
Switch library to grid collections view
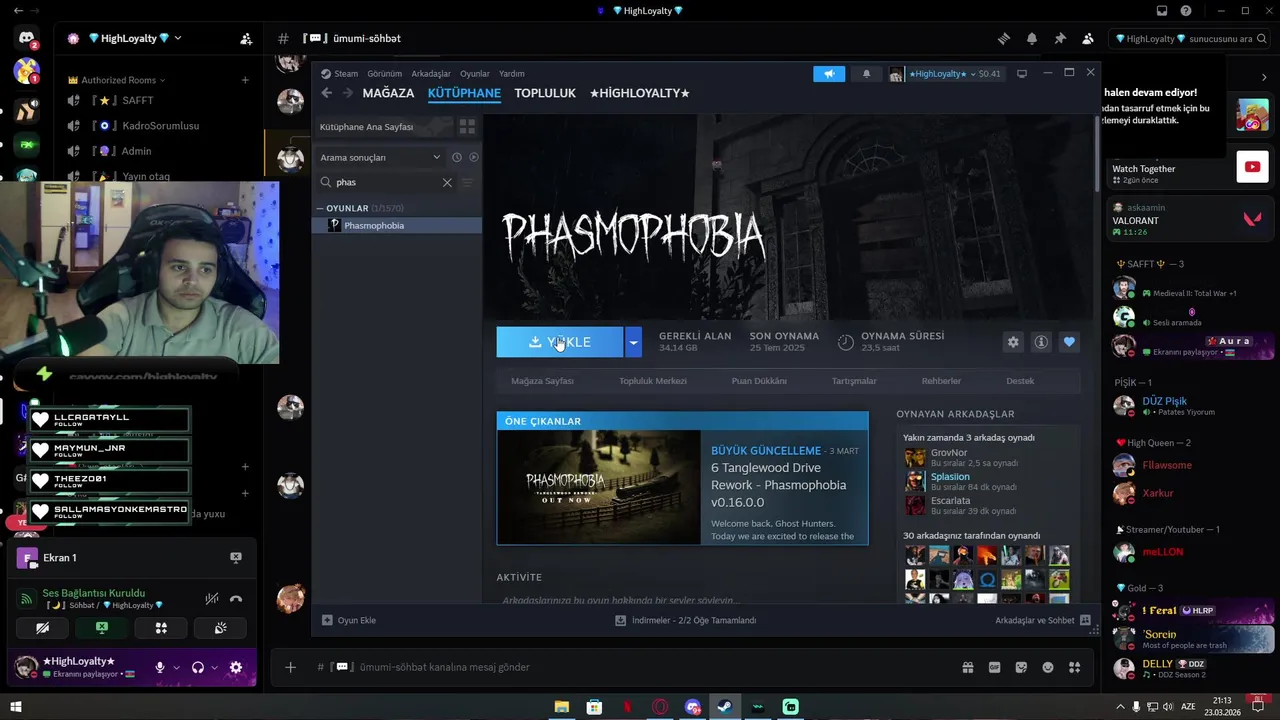coord(467,127)
